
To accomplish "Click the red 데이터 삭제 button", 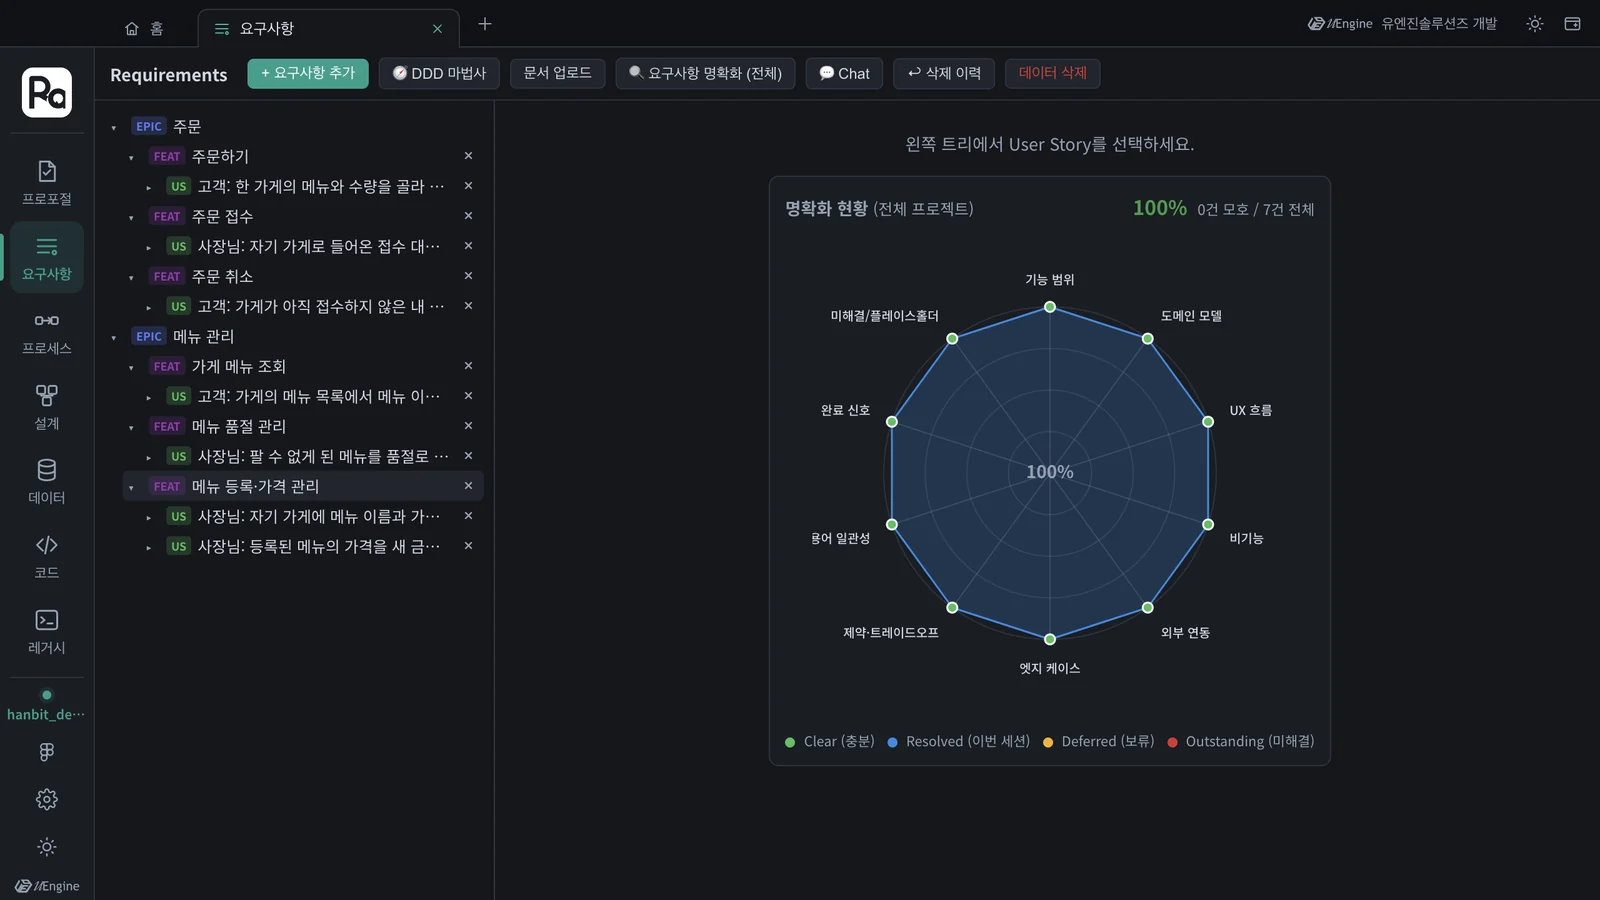I will [x=1053, y=73].
